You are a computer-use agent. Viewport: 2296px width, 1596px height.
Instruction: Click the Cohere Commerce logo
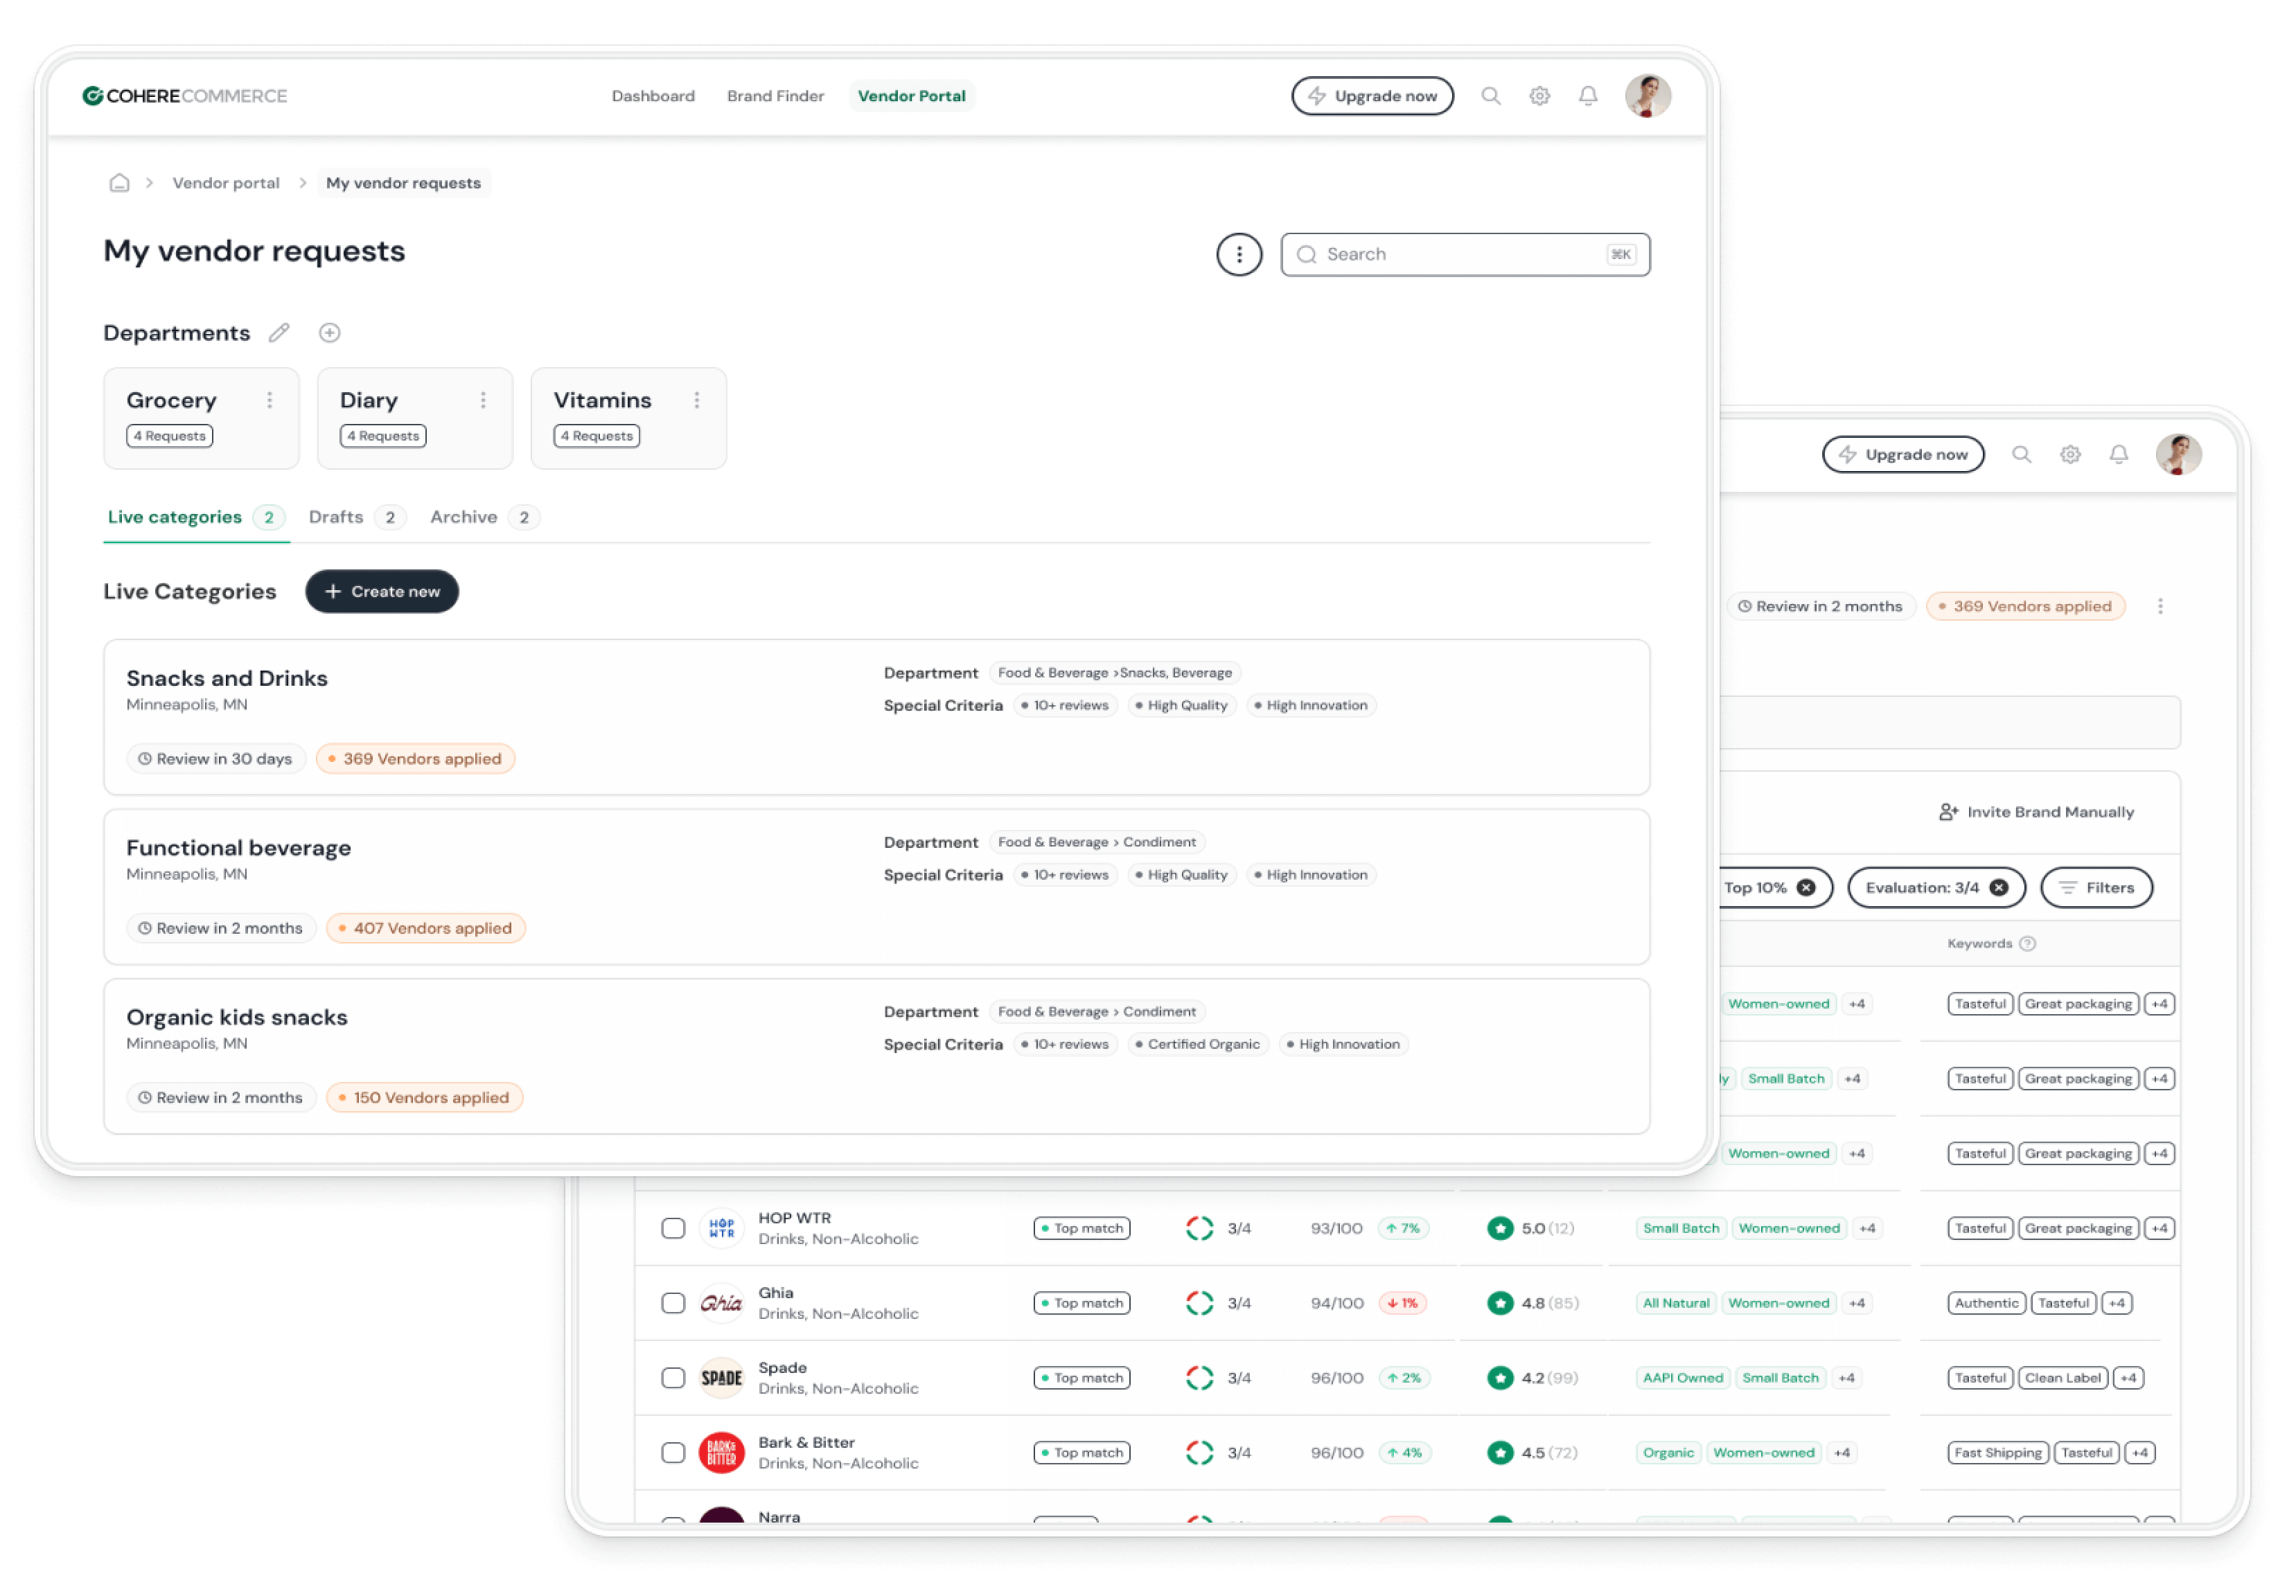click(x=185, y=96)
